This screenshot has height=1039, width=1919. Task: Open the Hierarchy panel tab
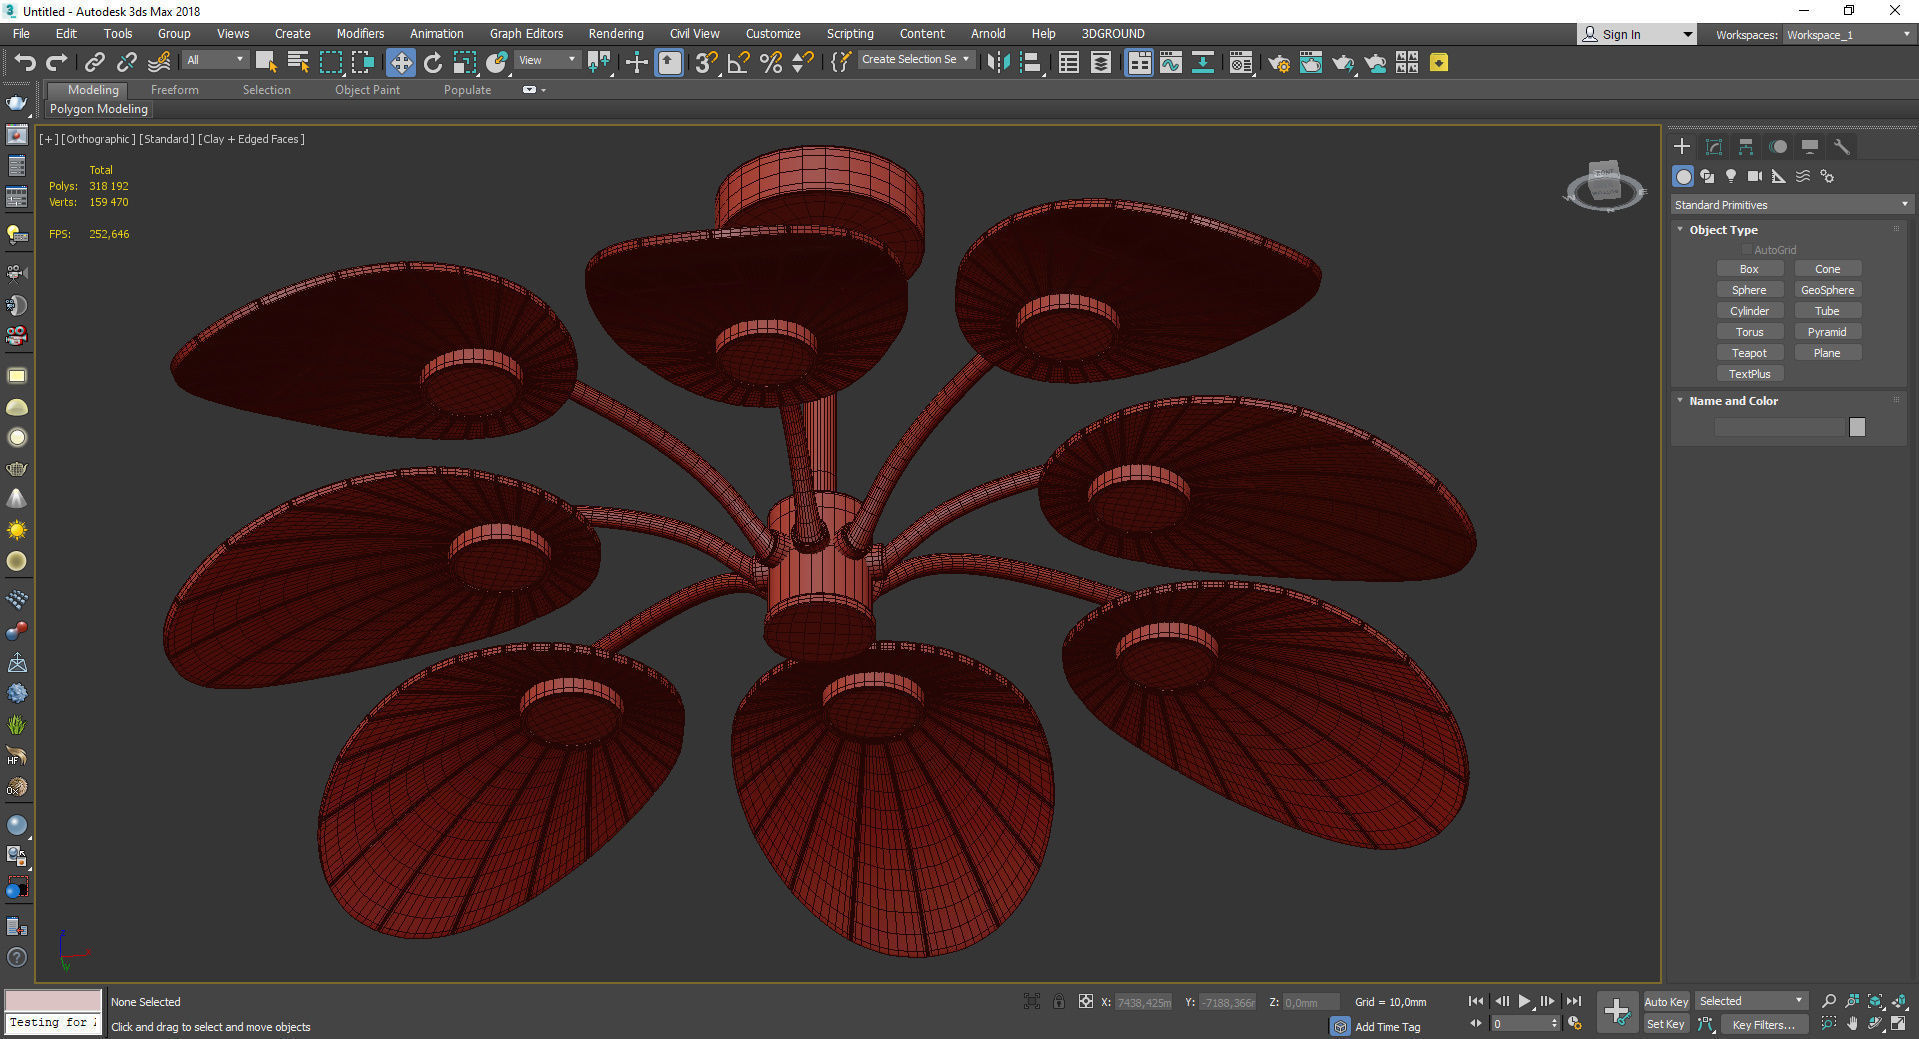click(x=1746, y=147)
